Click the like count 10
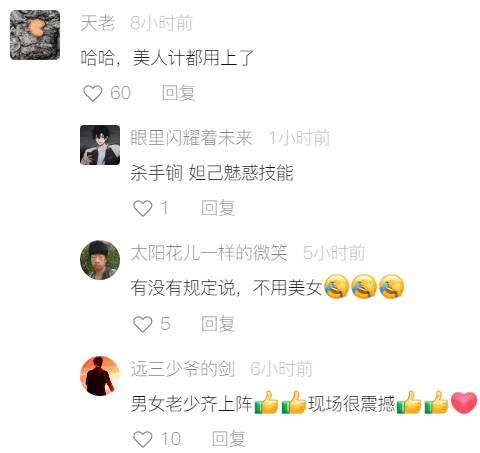 [x=171, y=439]
